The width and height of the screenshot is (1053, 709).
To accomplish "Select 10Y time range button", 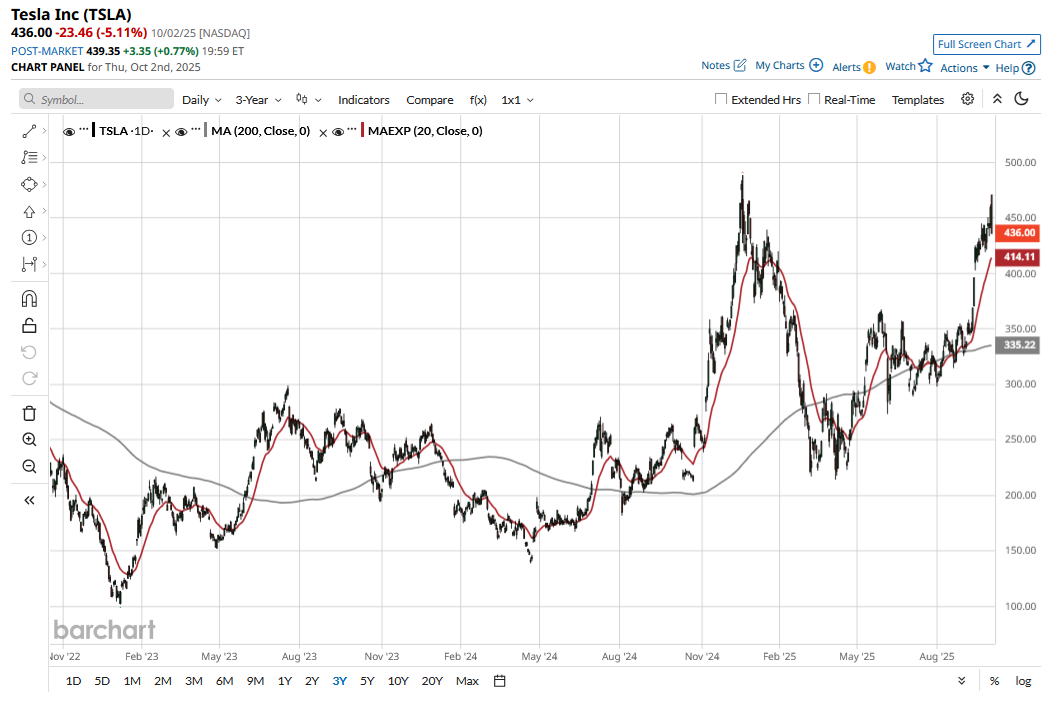I will [x=398, y=681].
